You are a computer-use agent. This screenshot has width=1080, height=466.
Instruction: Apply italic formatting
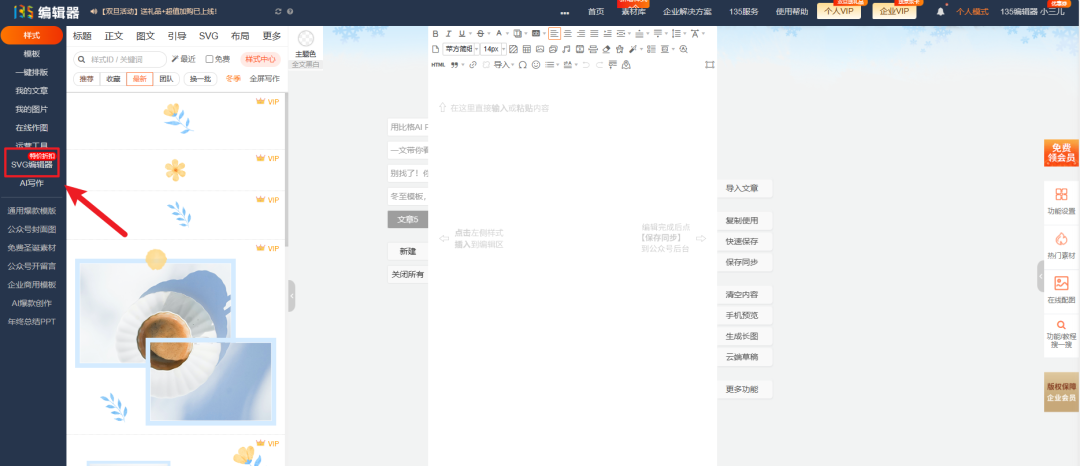point(449,34)
